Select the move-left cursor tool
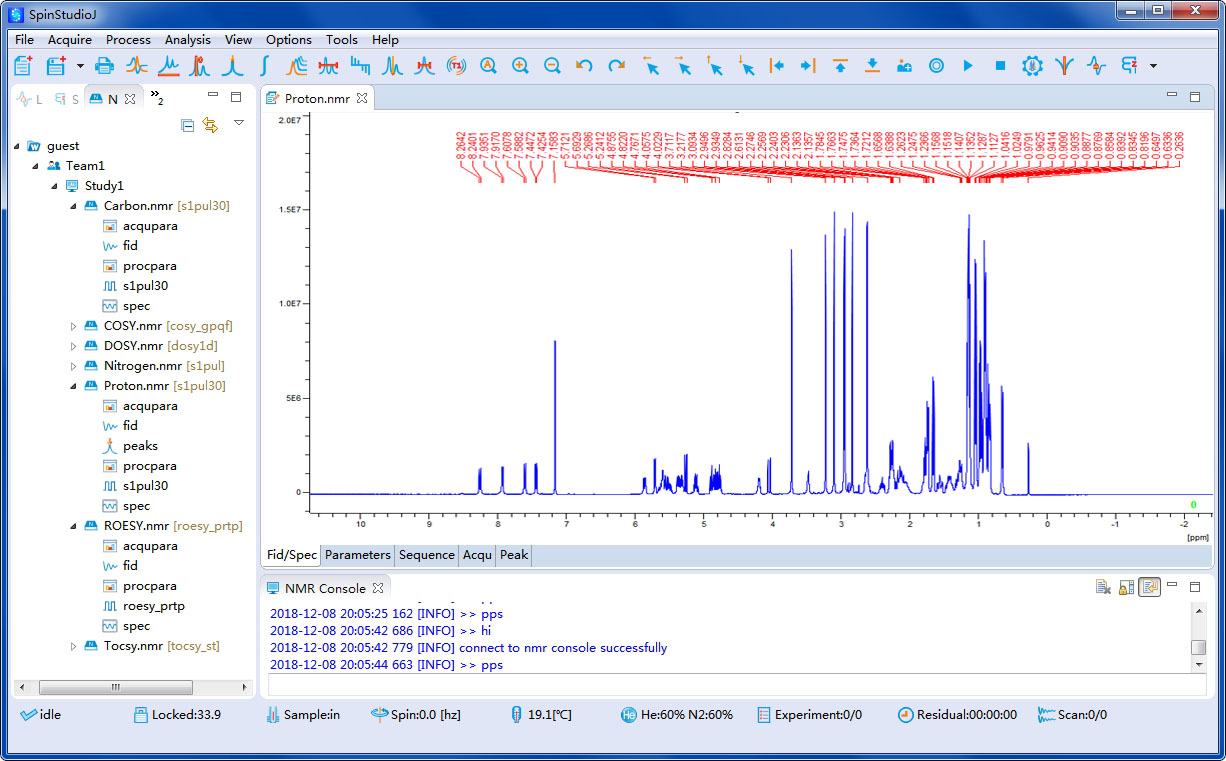Screen dimensions: 1226x761 pyautogui.click(x=650, y=66)
